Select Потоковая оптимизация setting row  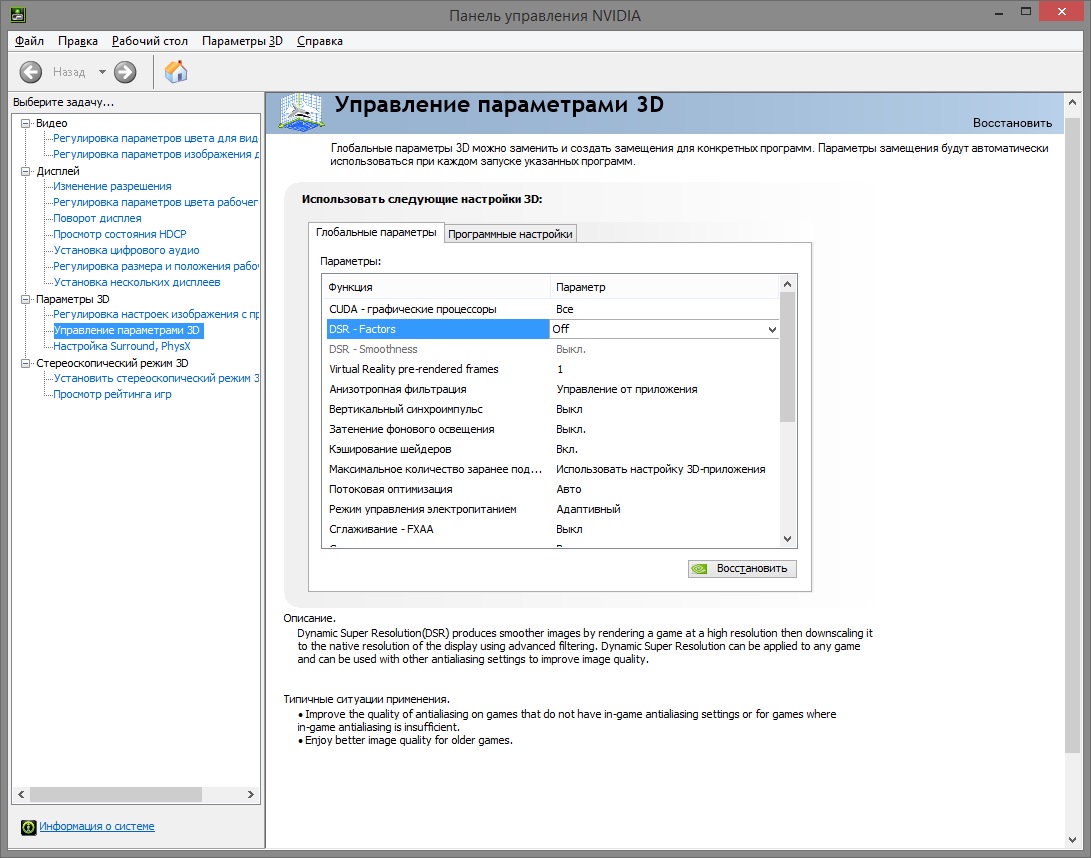(552, 490)
